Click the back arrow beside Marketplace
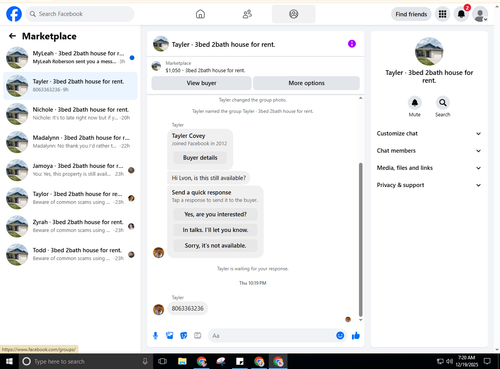 pyautogui.click(x=12, y=36)
